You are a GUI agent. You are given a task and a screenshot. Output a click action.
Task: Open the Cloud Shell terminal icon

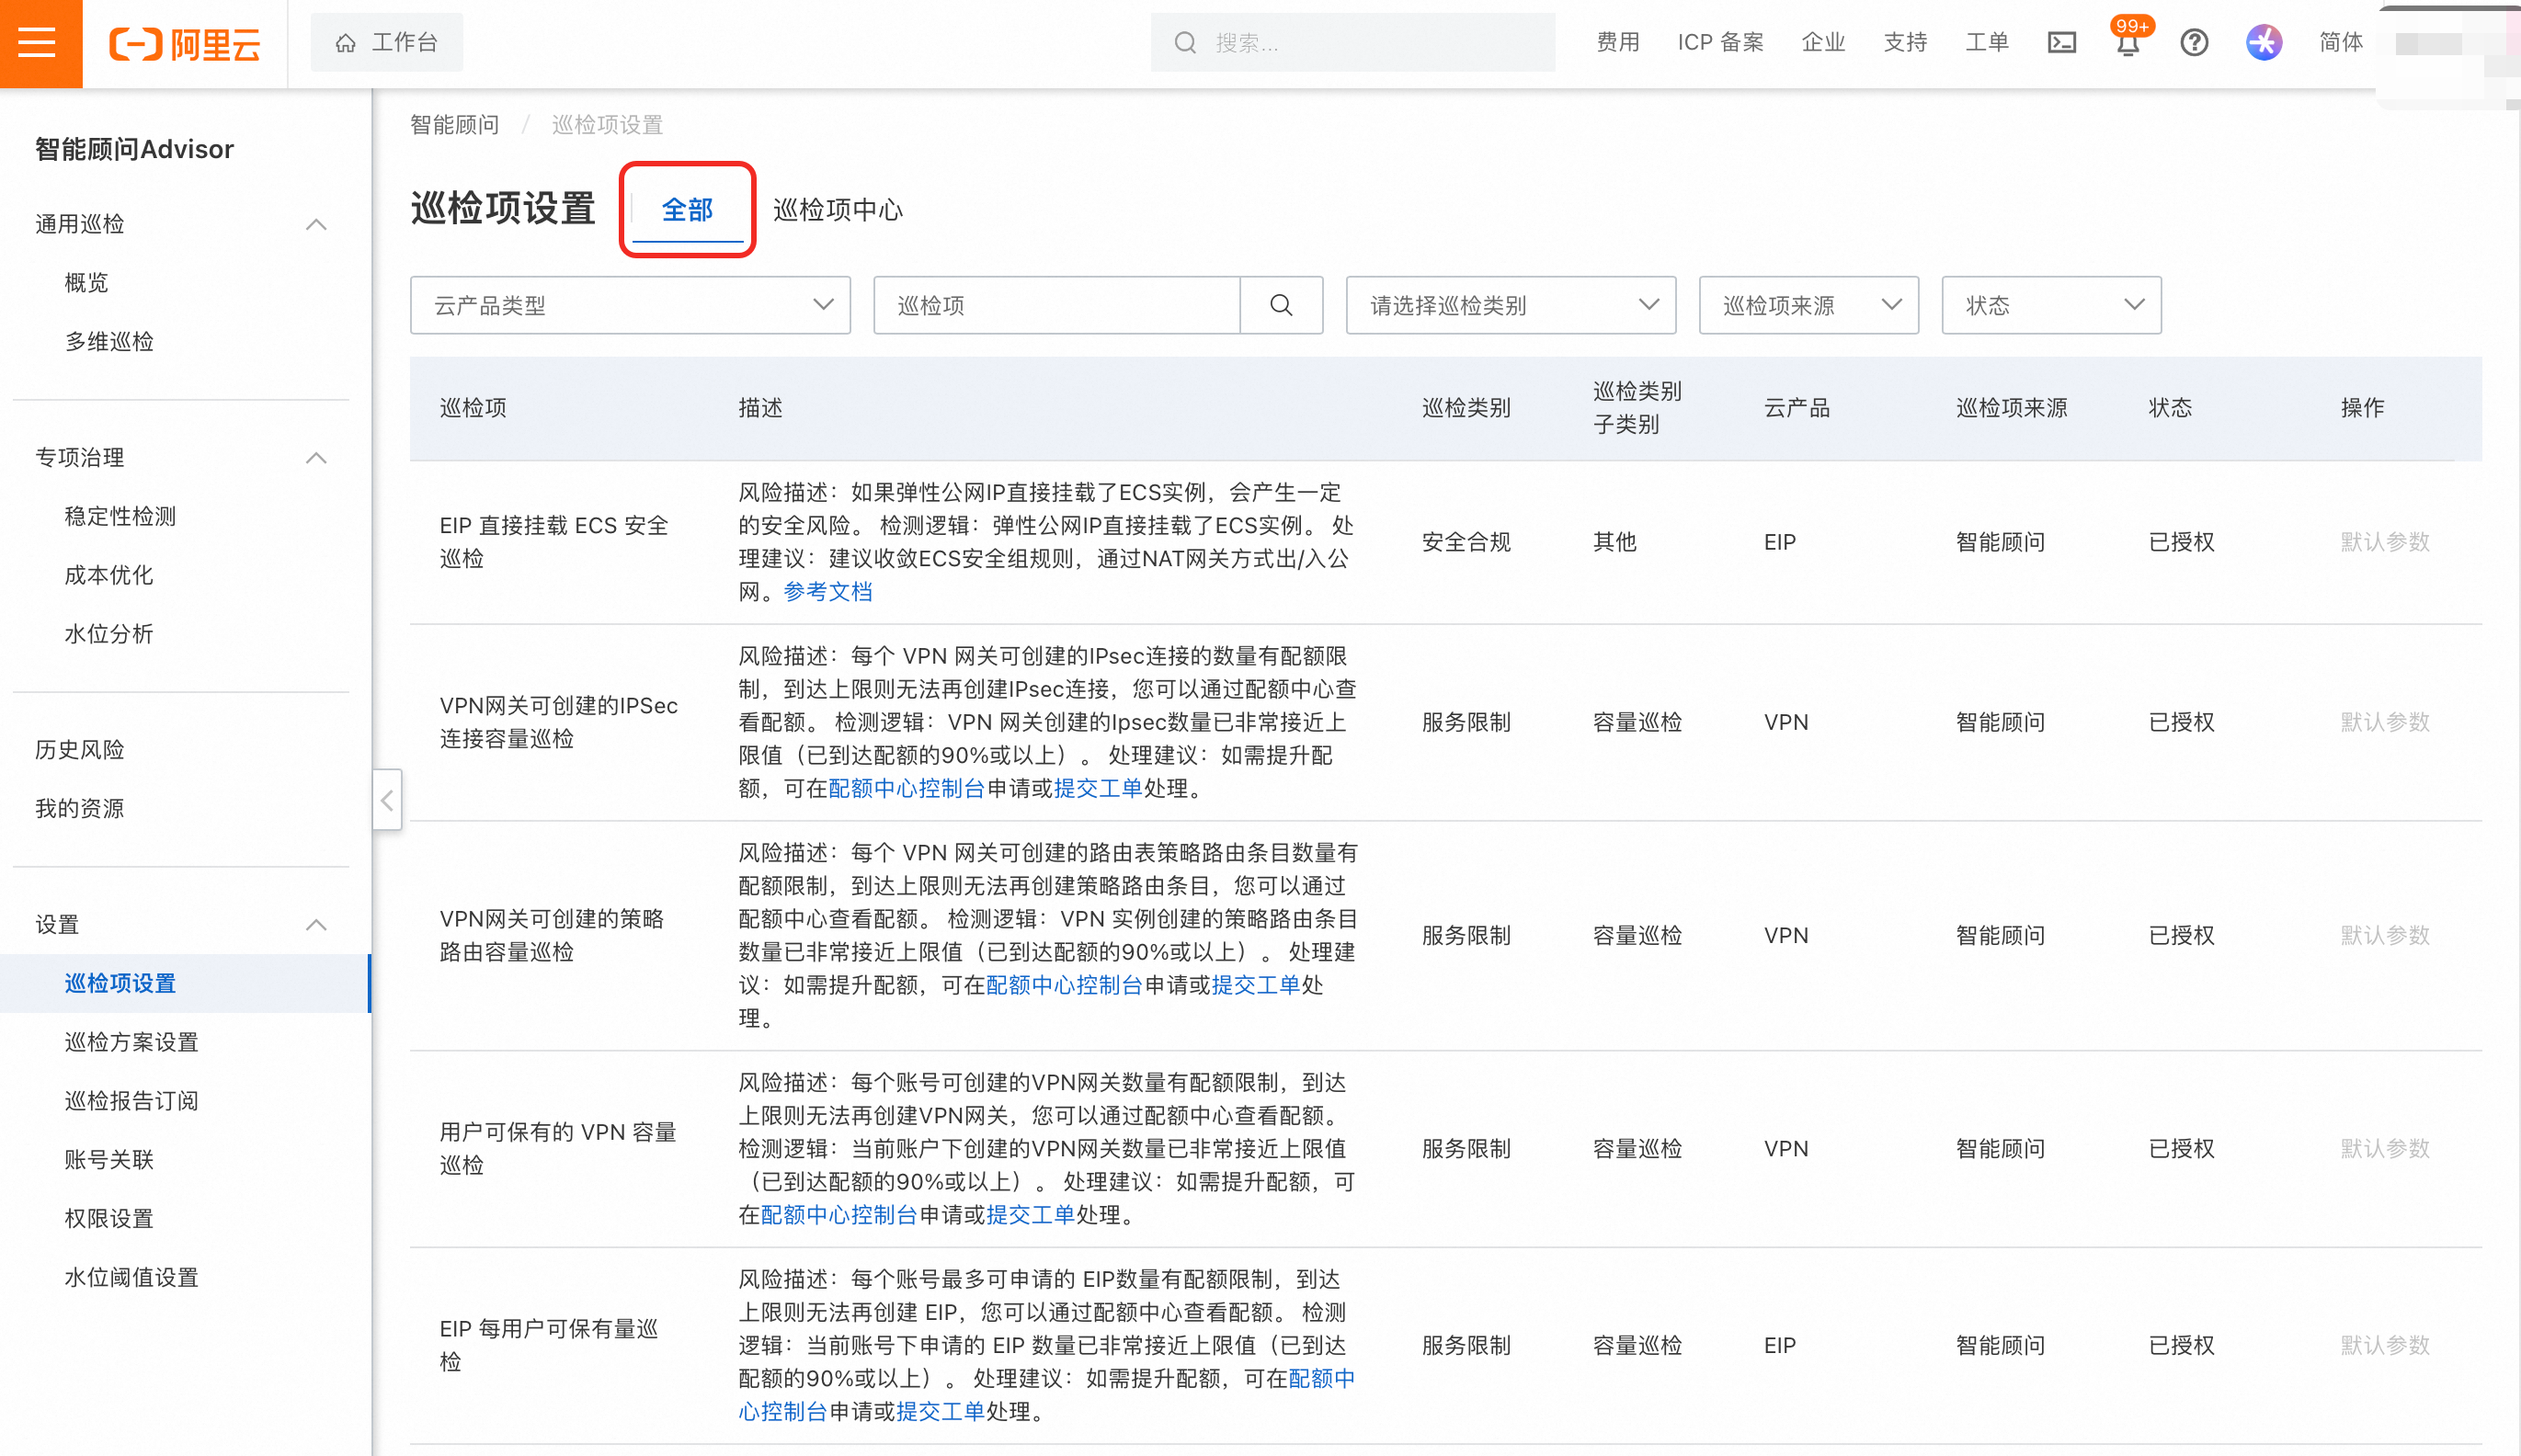point(2062,43)
